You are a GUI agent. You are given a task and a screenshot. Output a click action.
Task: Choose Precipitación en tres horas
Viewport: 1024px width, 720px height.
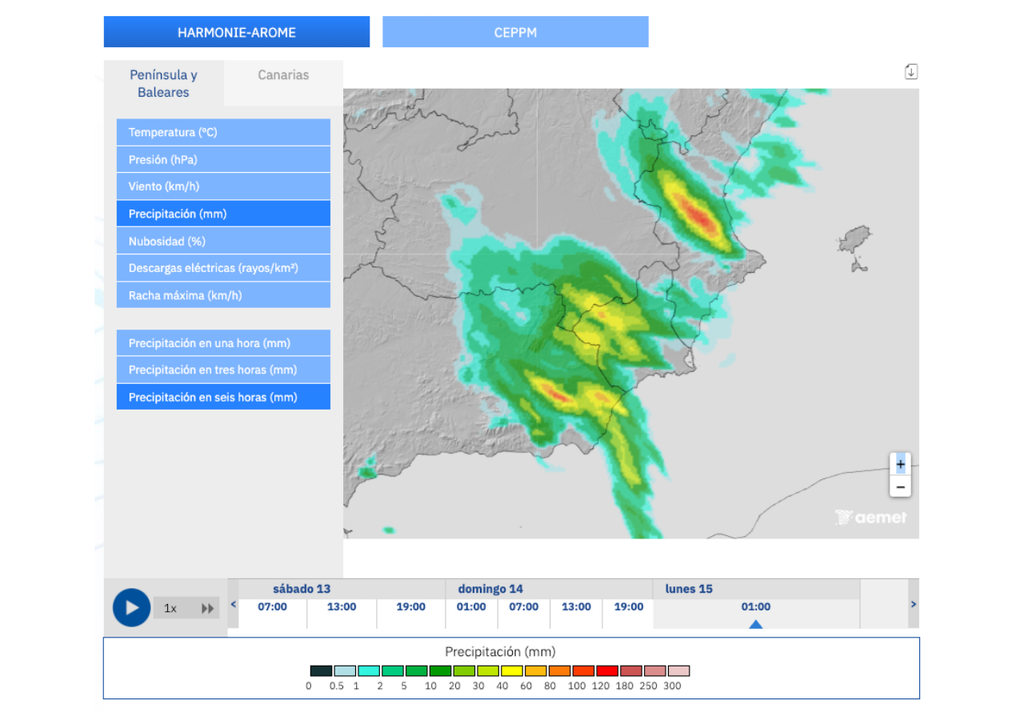(x=223, y=370)
